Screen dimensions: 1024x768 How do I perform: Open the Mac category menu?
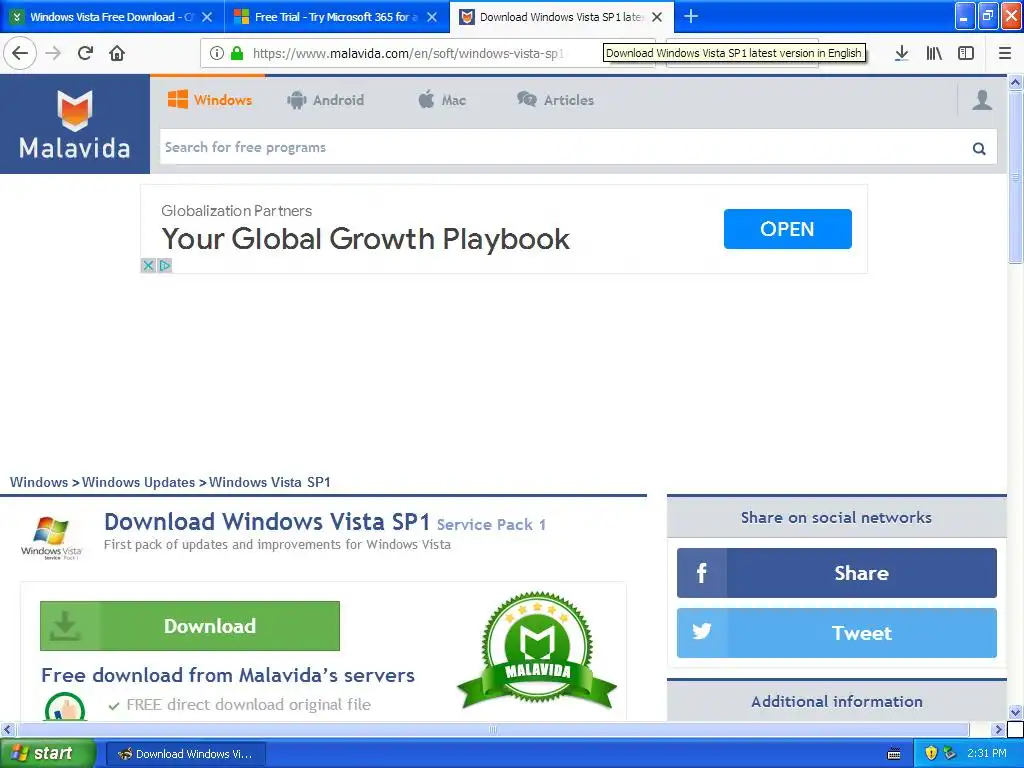(x=442, y=100)
